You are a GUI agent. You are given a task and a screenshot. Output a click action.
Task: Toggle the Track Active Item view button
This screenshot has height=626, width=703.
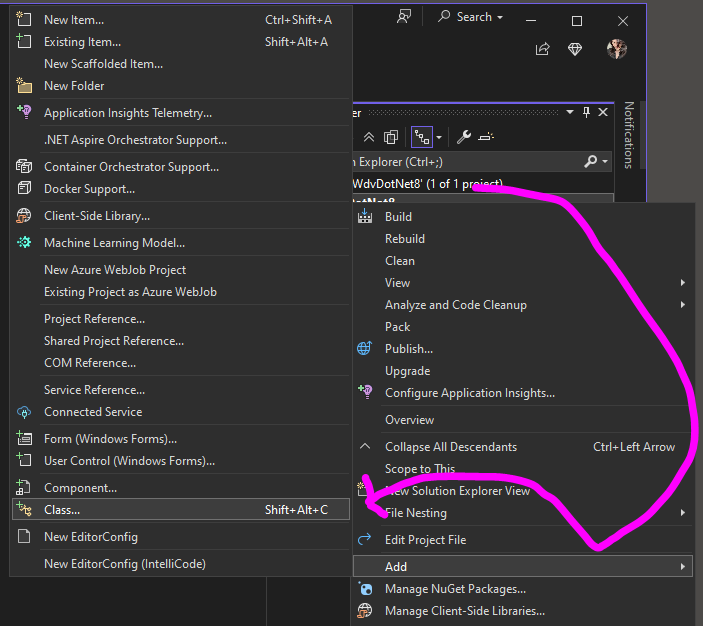point(424,137)
